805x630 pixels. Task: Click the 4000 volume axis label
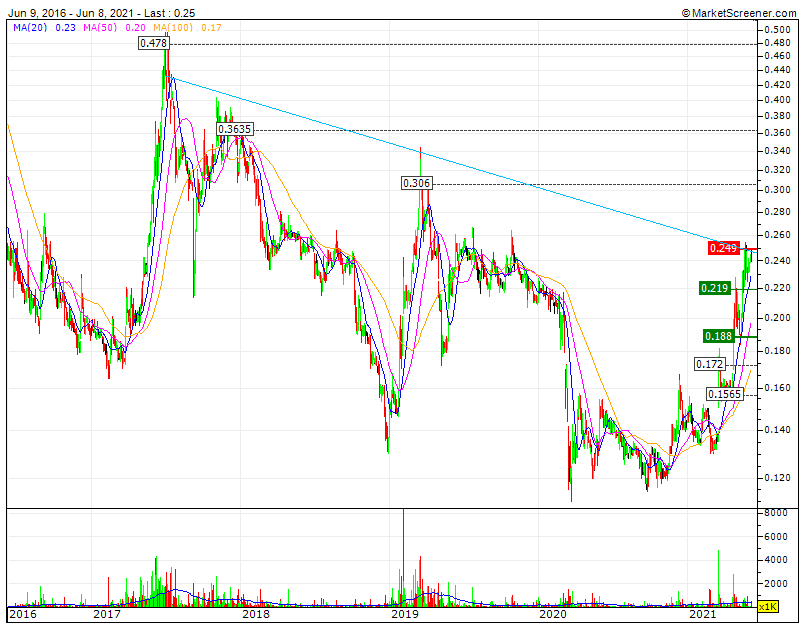coord(776,560)
